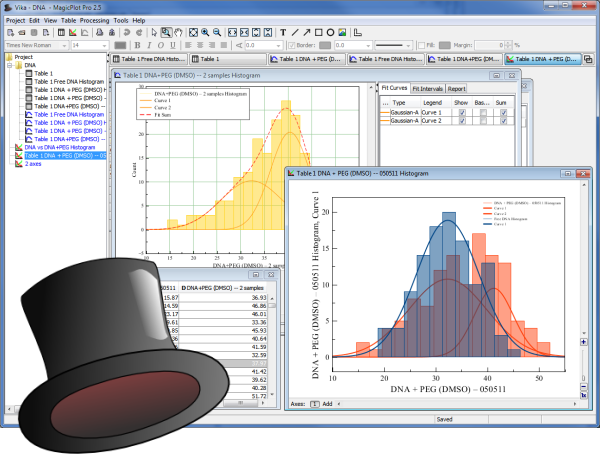The height and width of the screenshot is (470, 600).
Task: Click the plus zoom button on figure window
Action: (584, 342)
